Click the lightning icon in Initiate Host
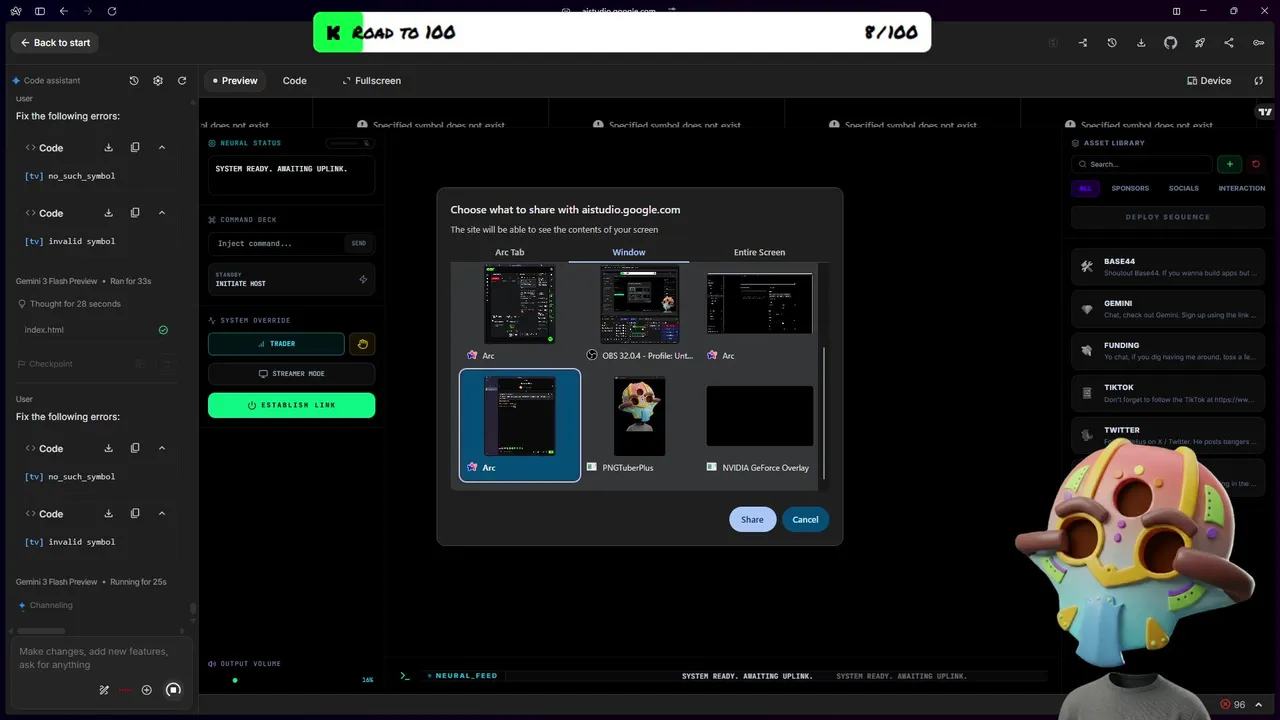Image resolution: width=1280 pixels, height=720 pixels. pos(363,279)
